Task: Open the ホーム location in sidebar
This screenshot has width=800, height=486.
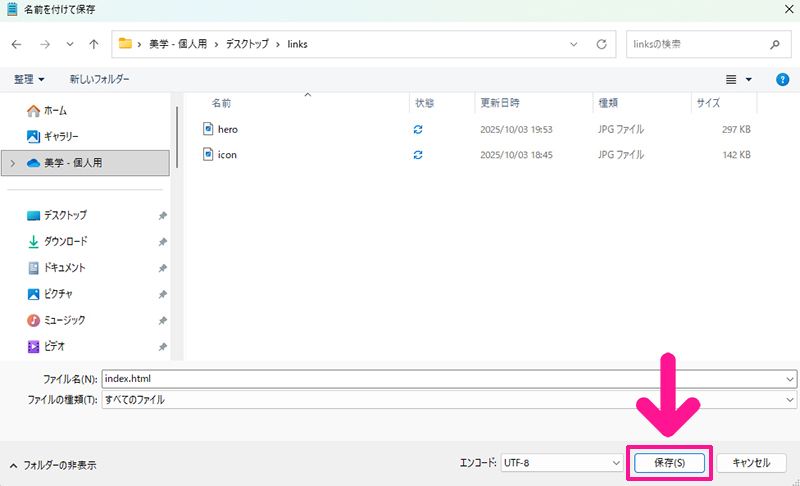Action: (54, 111)
